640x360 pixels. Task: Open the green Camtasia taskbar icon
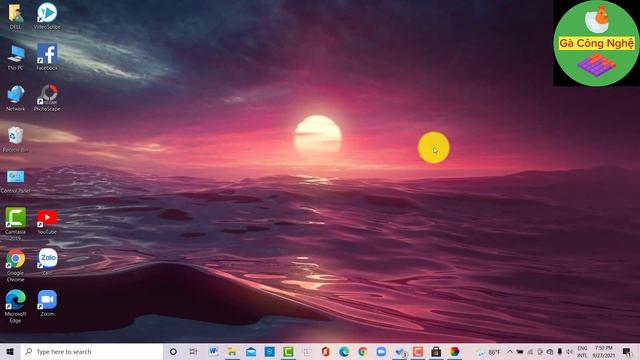tap(288, 351)
